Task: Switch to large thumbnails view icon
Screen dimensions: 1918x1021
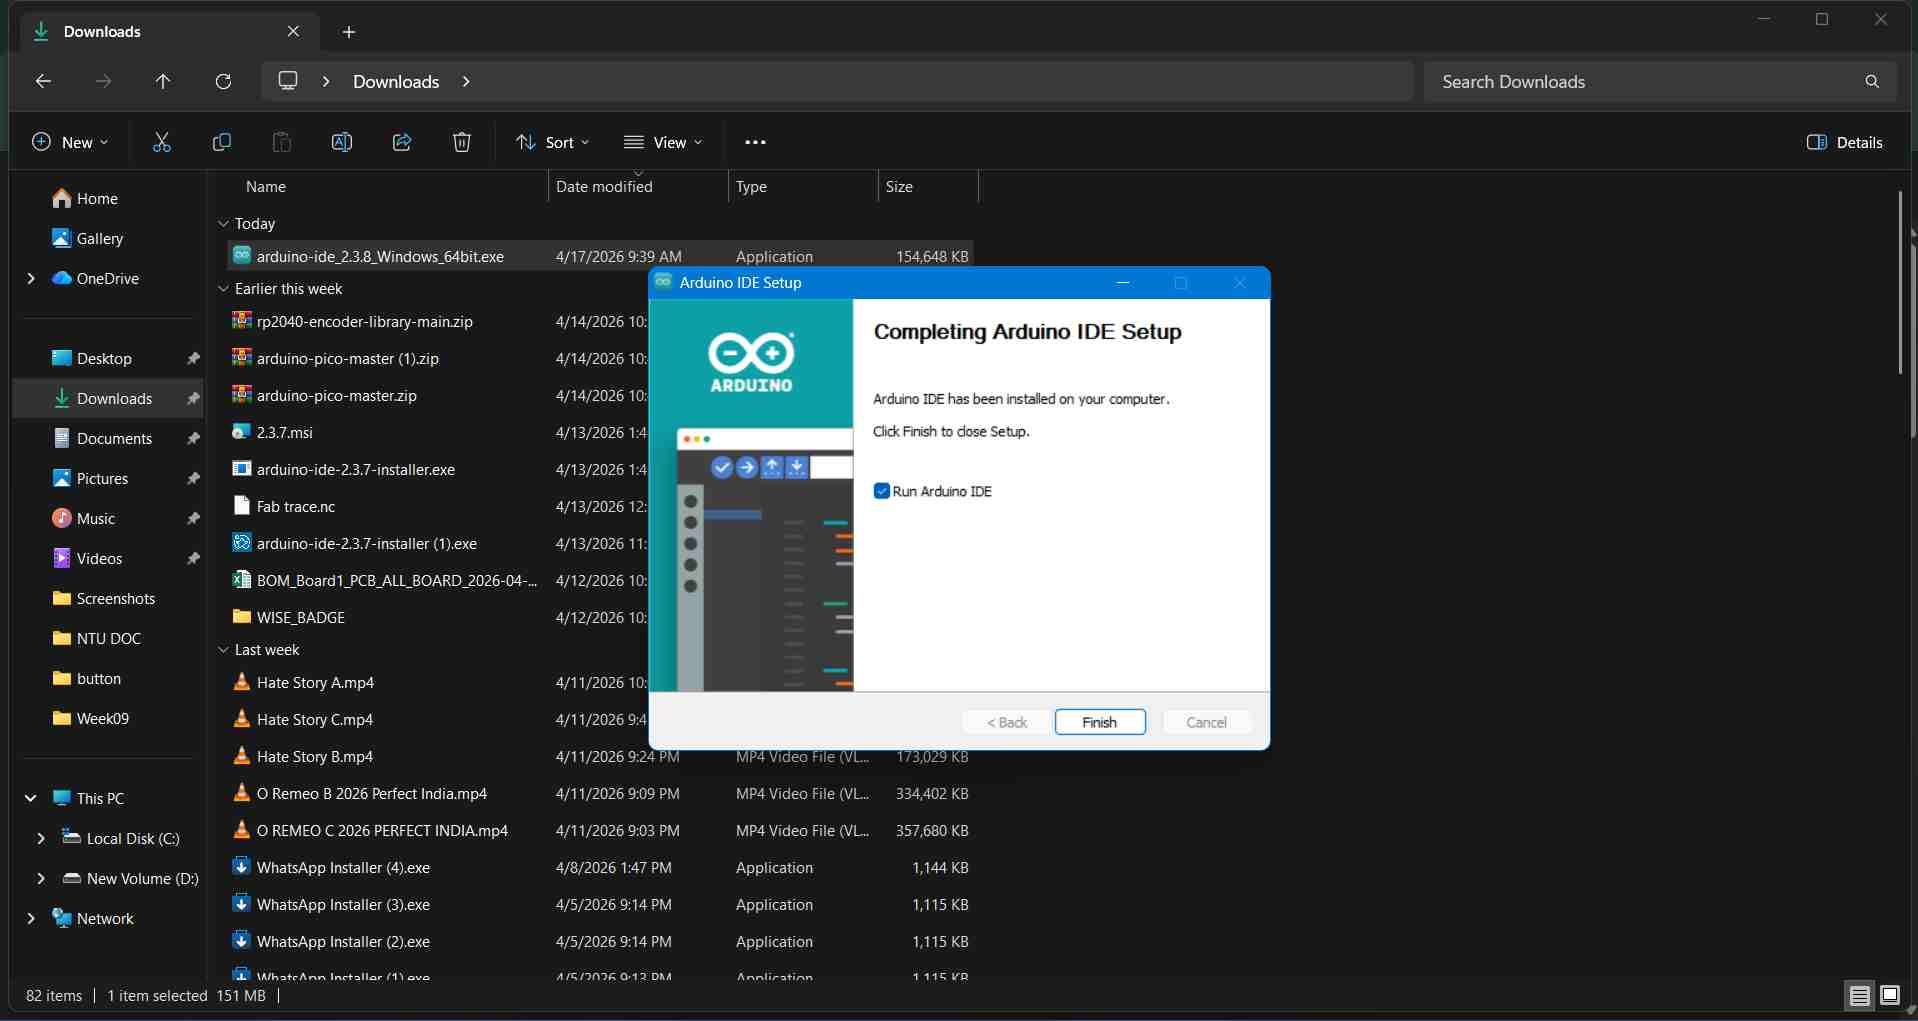Action: [1890, 995]
